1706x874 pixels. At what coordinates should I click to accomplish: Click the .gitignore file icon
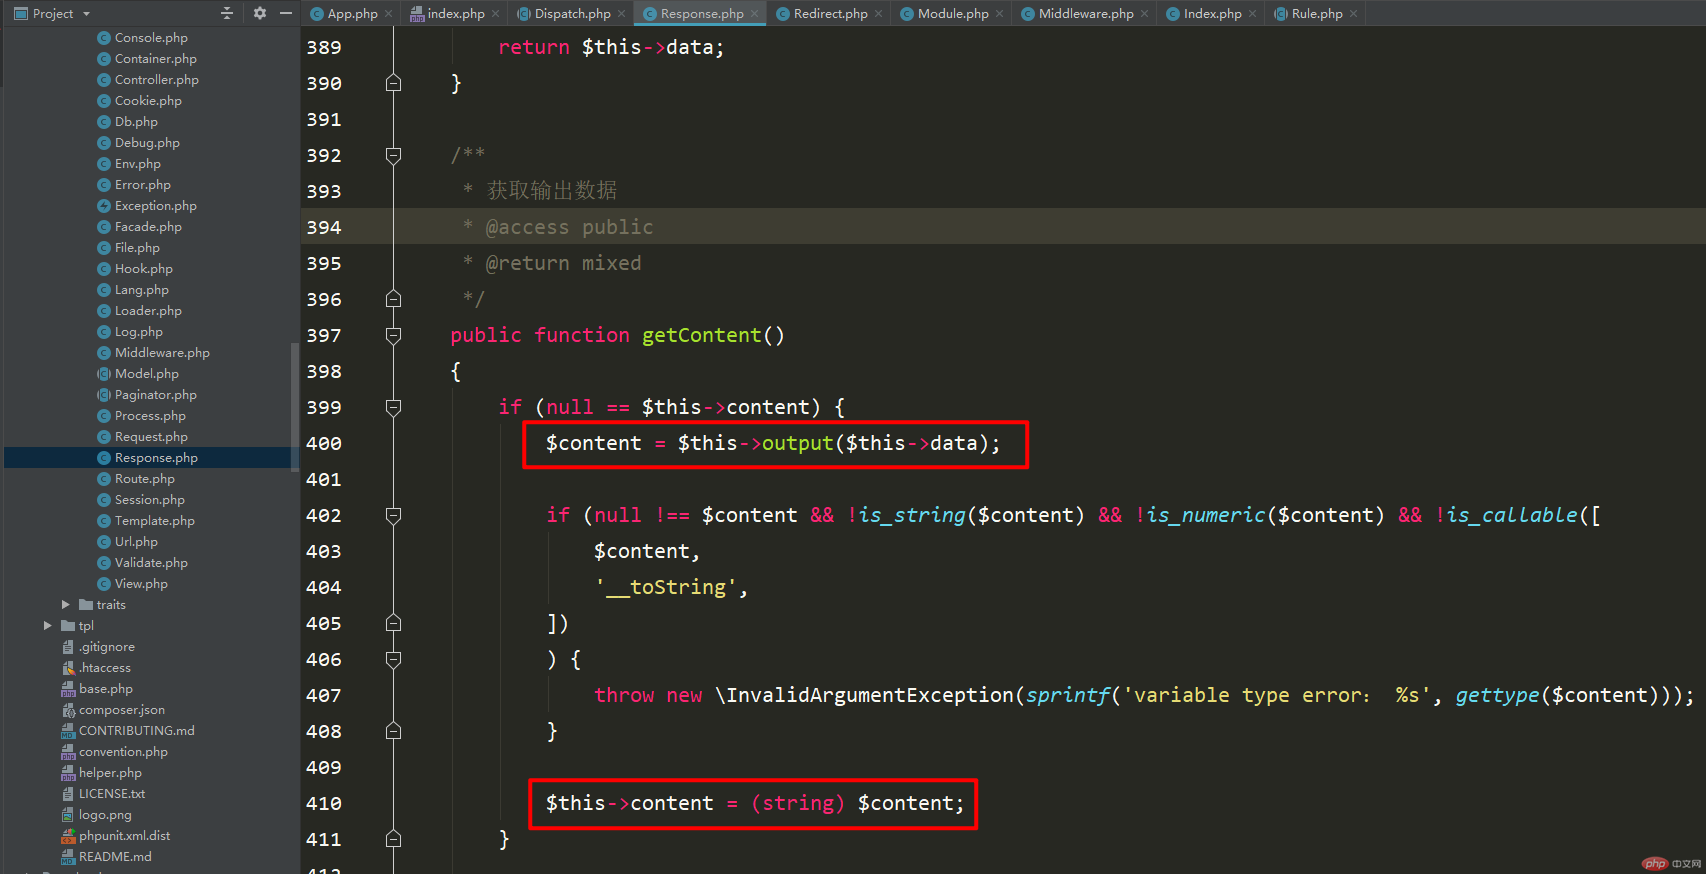click(x=68, y=647)
